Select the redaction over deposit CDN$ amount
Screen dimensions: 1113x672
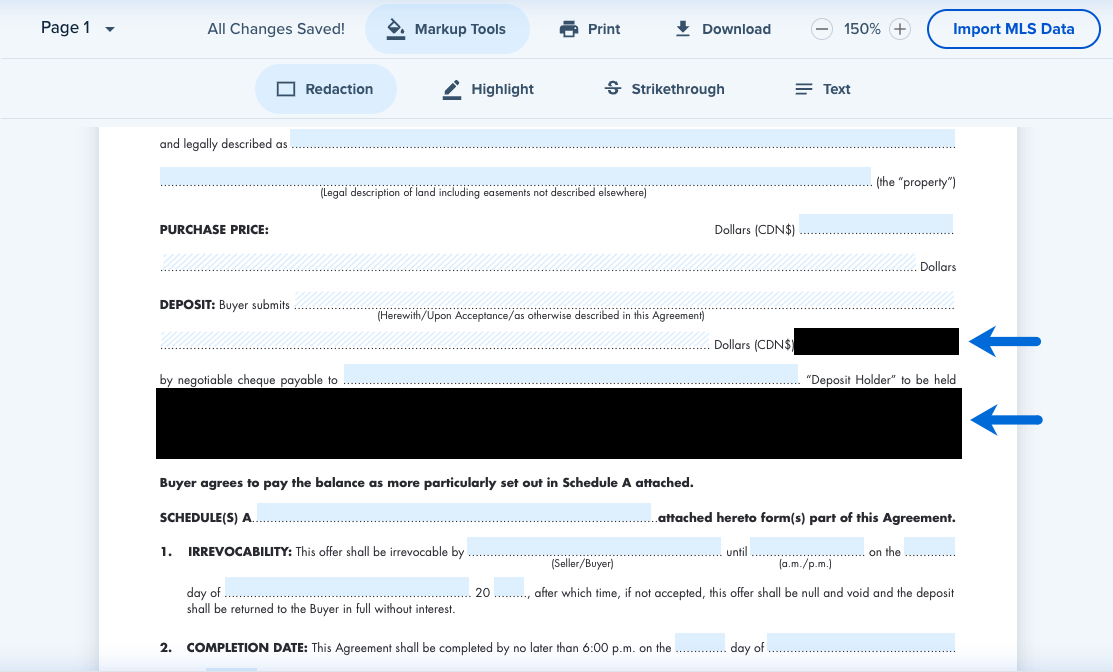tap(876, 341)
